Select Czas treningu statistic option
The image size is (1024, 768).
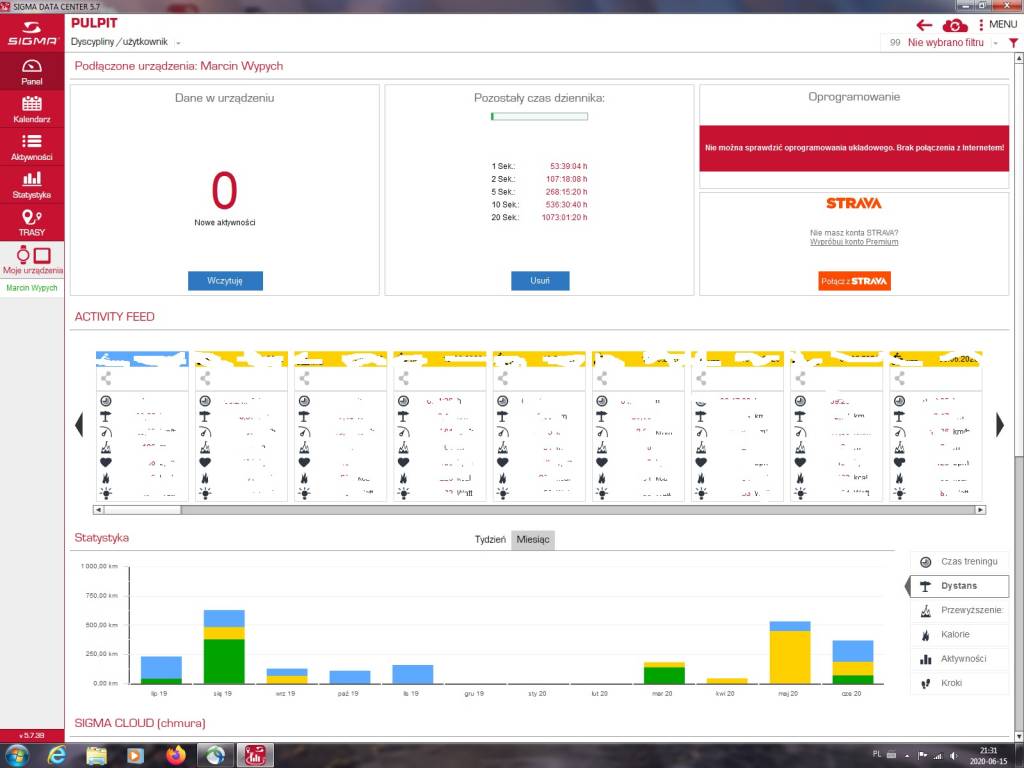[960, 562]
